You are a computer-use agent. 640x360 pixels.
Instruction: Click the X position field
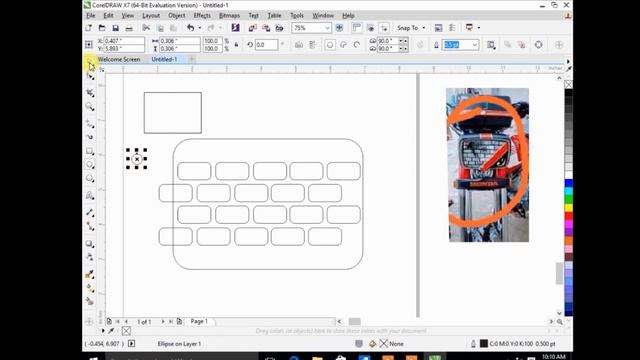pyautogui.click(x=124, y=41)
